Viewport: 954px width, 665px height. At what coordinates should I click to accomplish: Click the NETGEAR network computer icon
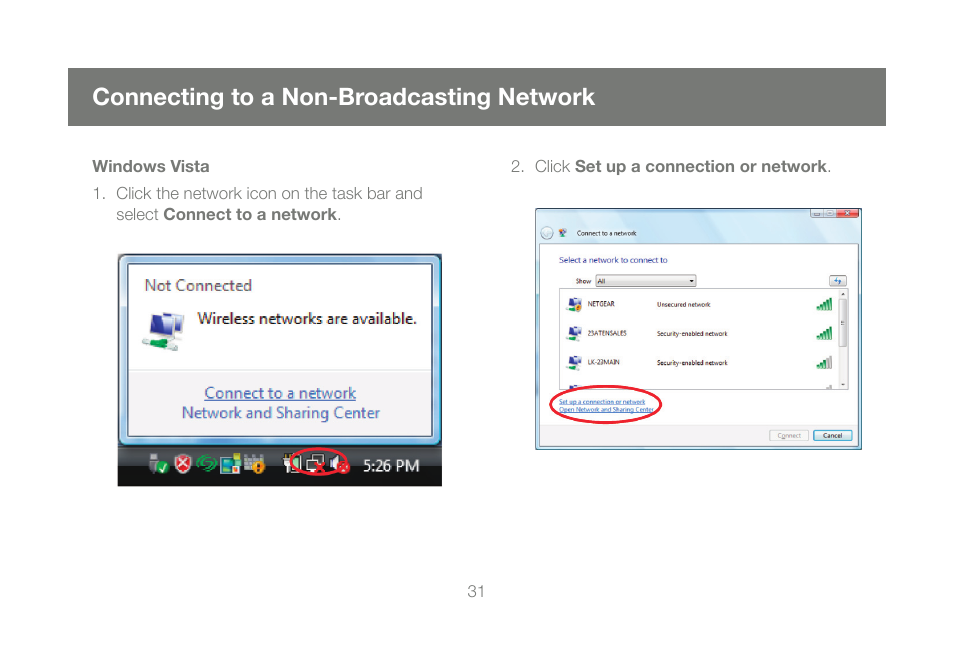click(574, 304)
